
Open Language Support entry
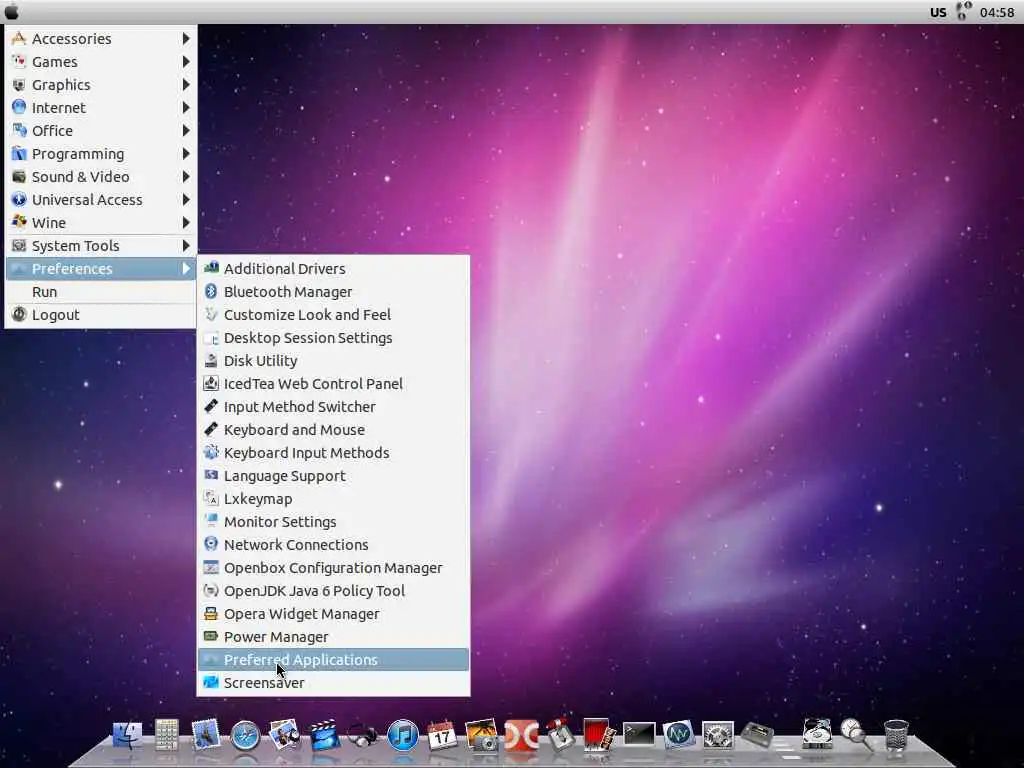pos(333,475)
